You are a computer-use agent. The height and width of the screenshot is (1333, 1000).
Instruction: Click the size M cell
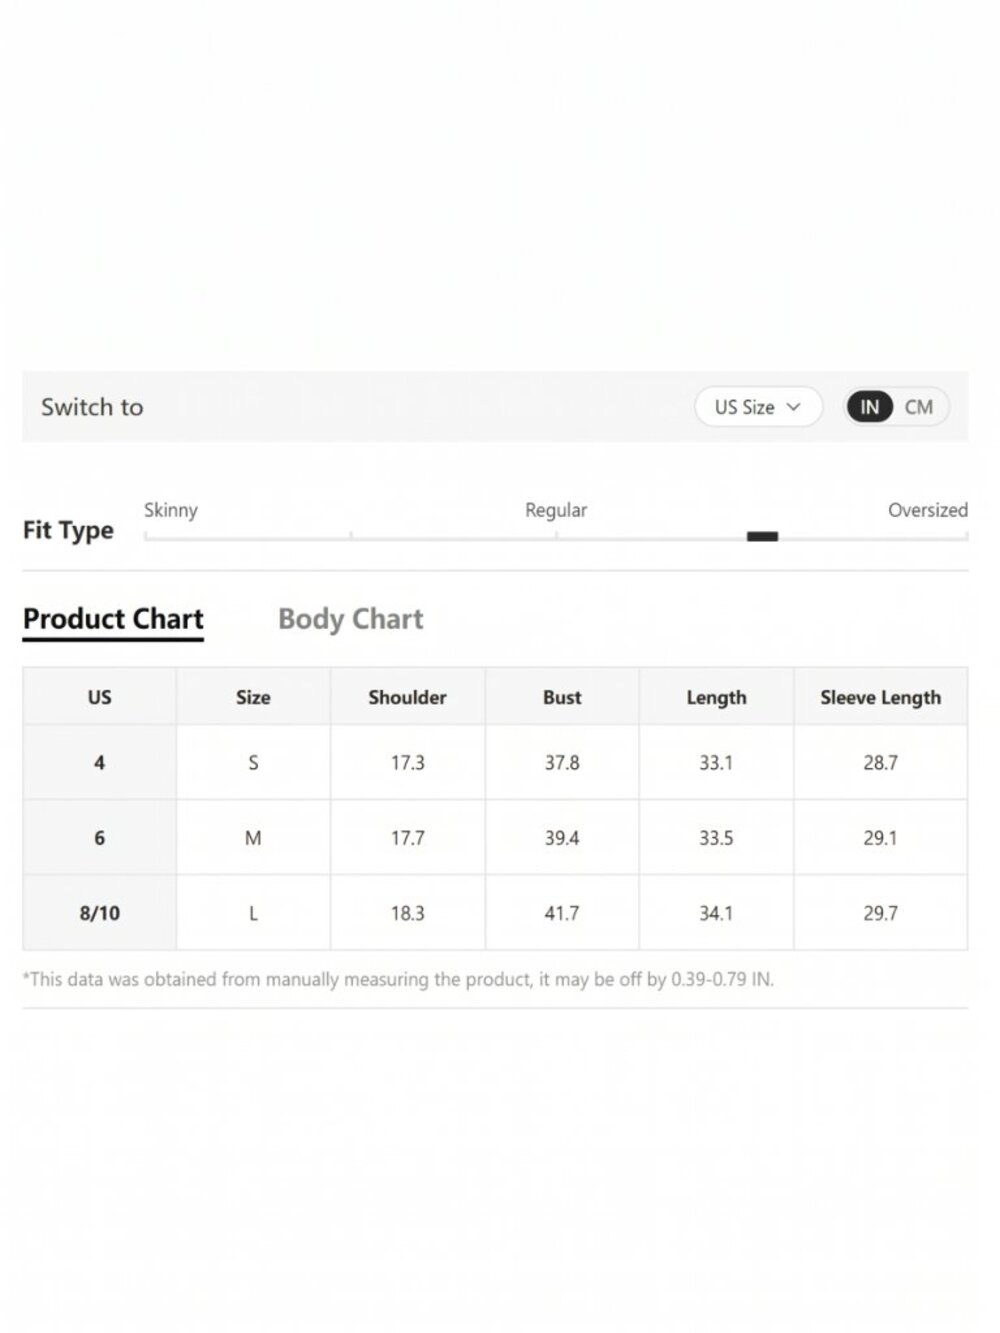(253, 838)
